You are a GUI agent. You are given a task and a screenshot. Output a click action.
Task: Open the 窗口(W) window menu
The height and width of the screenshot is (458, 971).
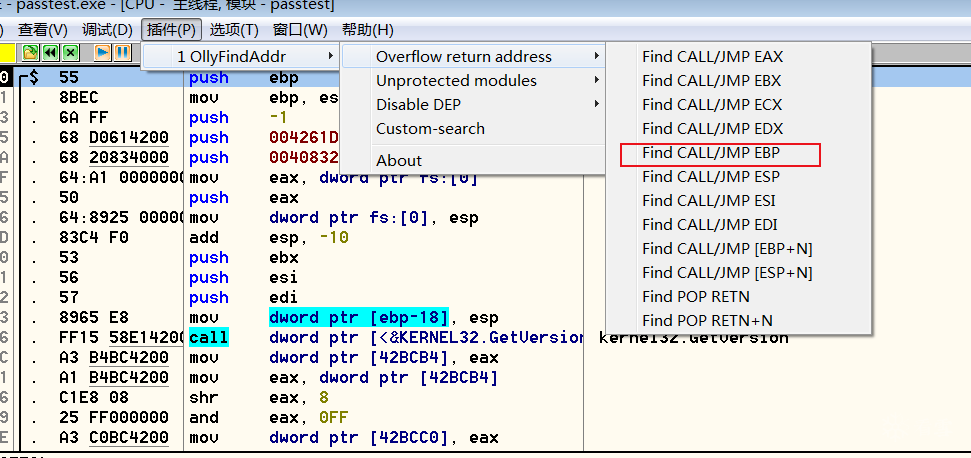point(300,30)
